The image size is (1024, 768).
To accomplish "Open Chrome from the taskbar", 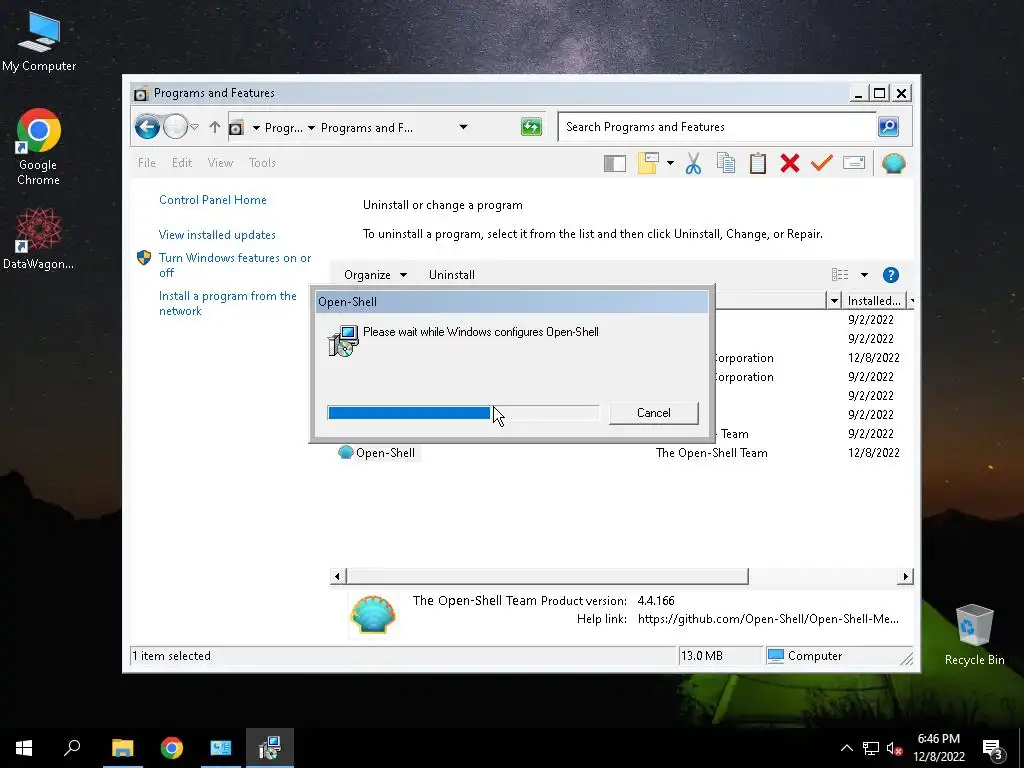I will pyautogui.click(x=172, y=748).
